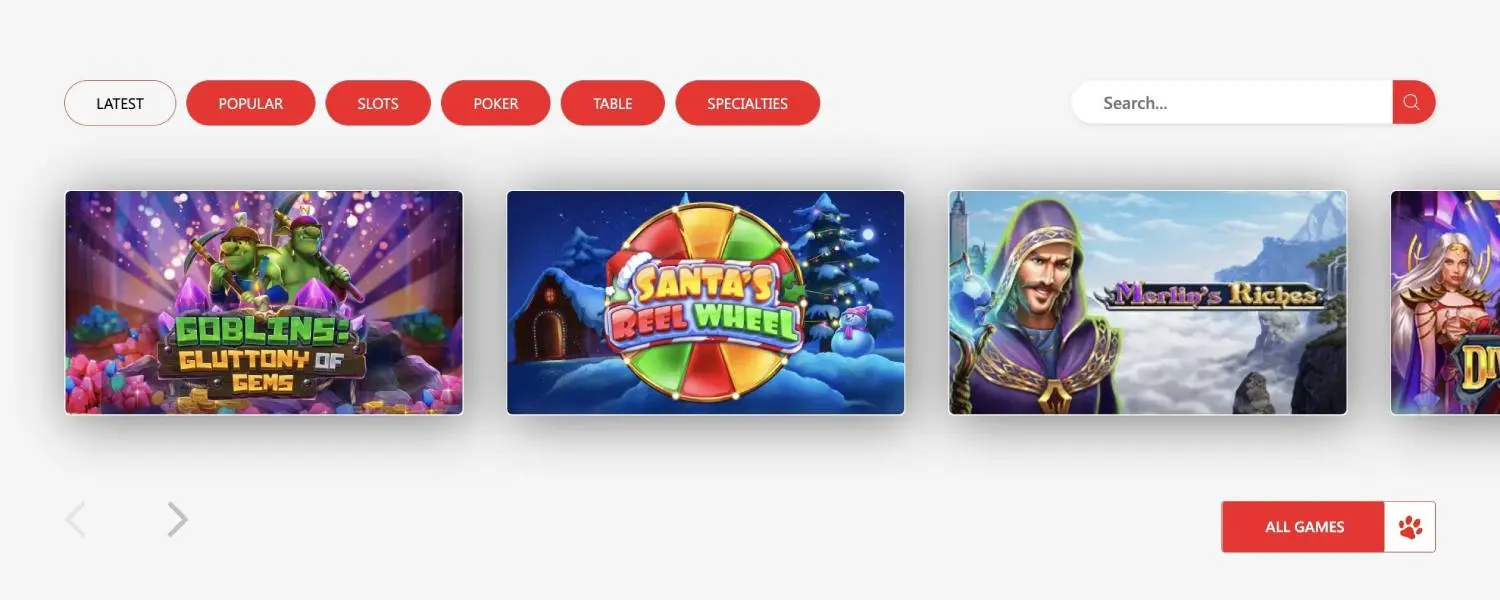This screenshot has height=600, width=1500.
Task: View the SPECIALTIES category
Action: pos(748,103)
